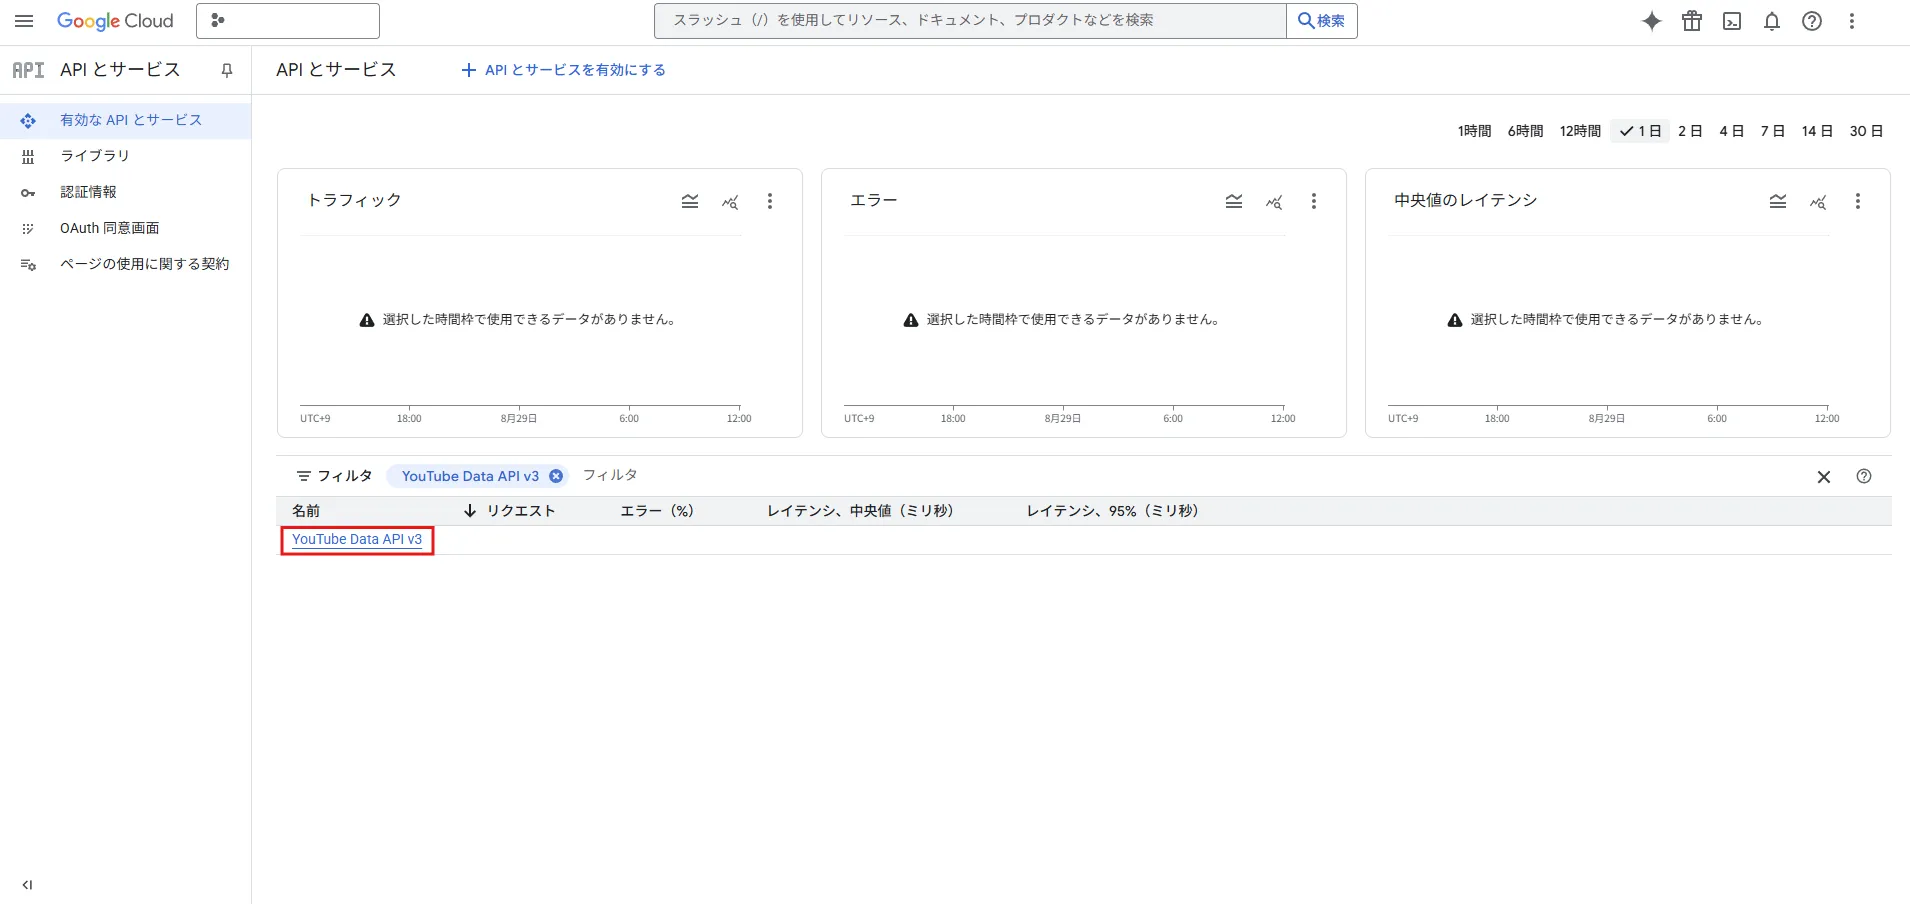Image resolution: width=1910 pixels, height=904 pixels.
Task: Open OAuth 同意画面 in the sidebar
Action: (125, 228)
